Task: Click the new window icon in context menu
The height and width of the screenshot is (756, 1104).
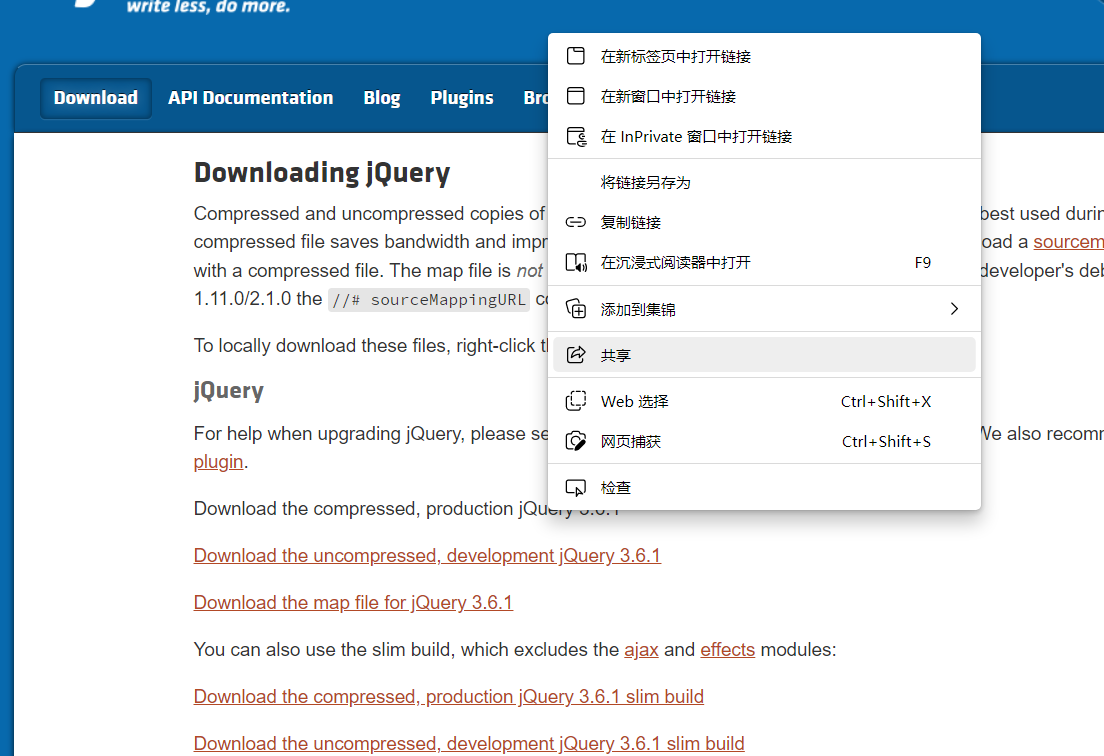Action: (576, 96)
